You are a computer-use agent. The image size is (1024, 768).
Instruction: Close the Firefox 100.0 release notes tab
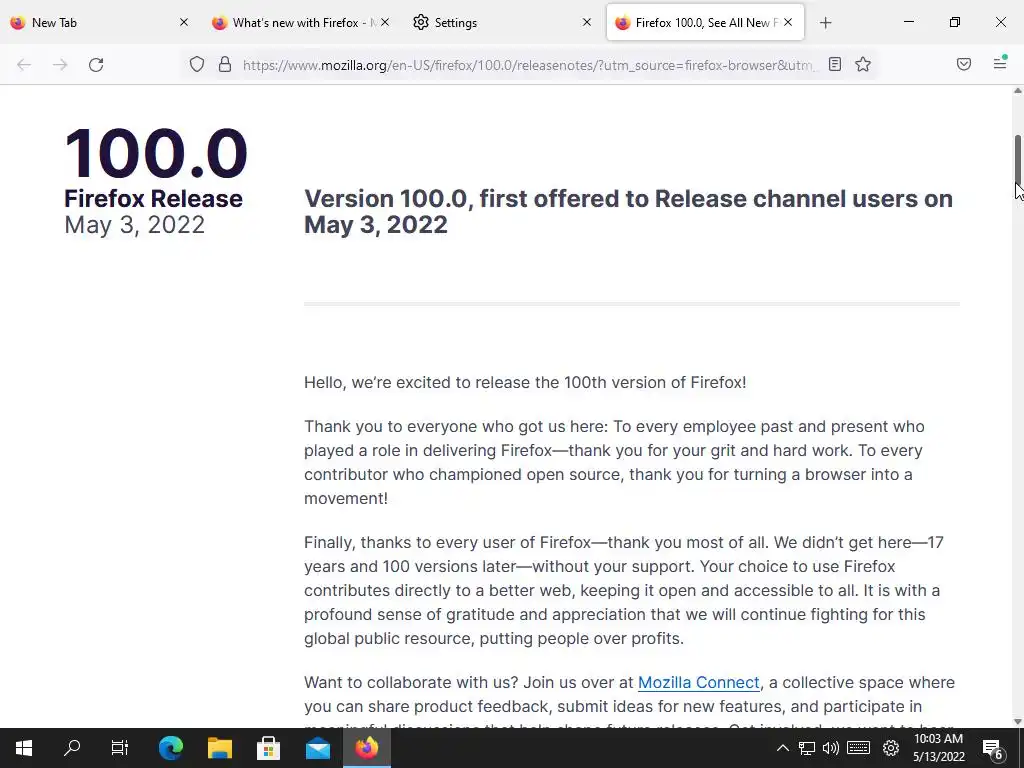pyautogui.click(x=788, y=22)
